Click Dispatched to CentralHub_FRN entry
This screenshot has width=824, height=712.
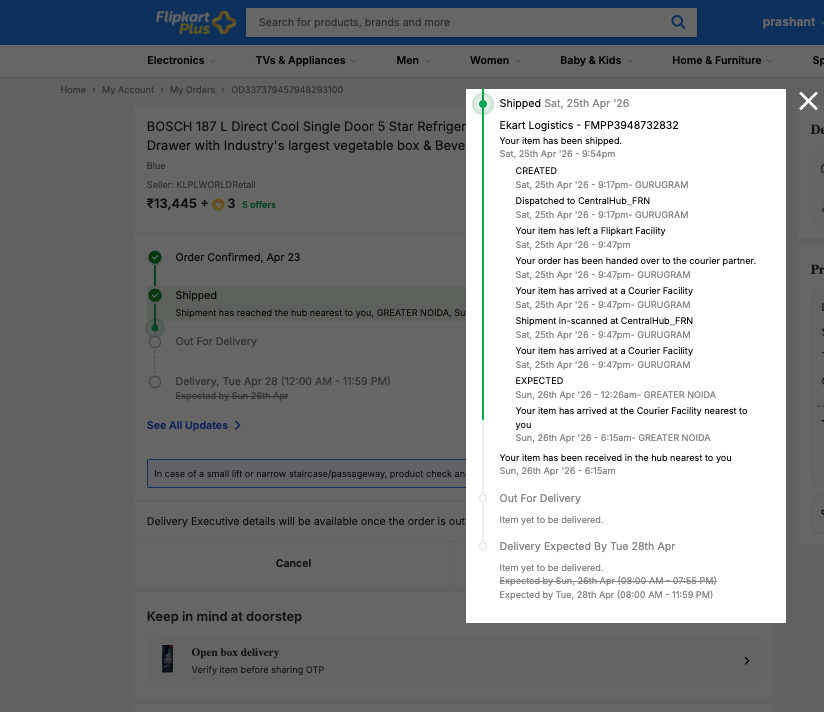(x=582, y=201)
